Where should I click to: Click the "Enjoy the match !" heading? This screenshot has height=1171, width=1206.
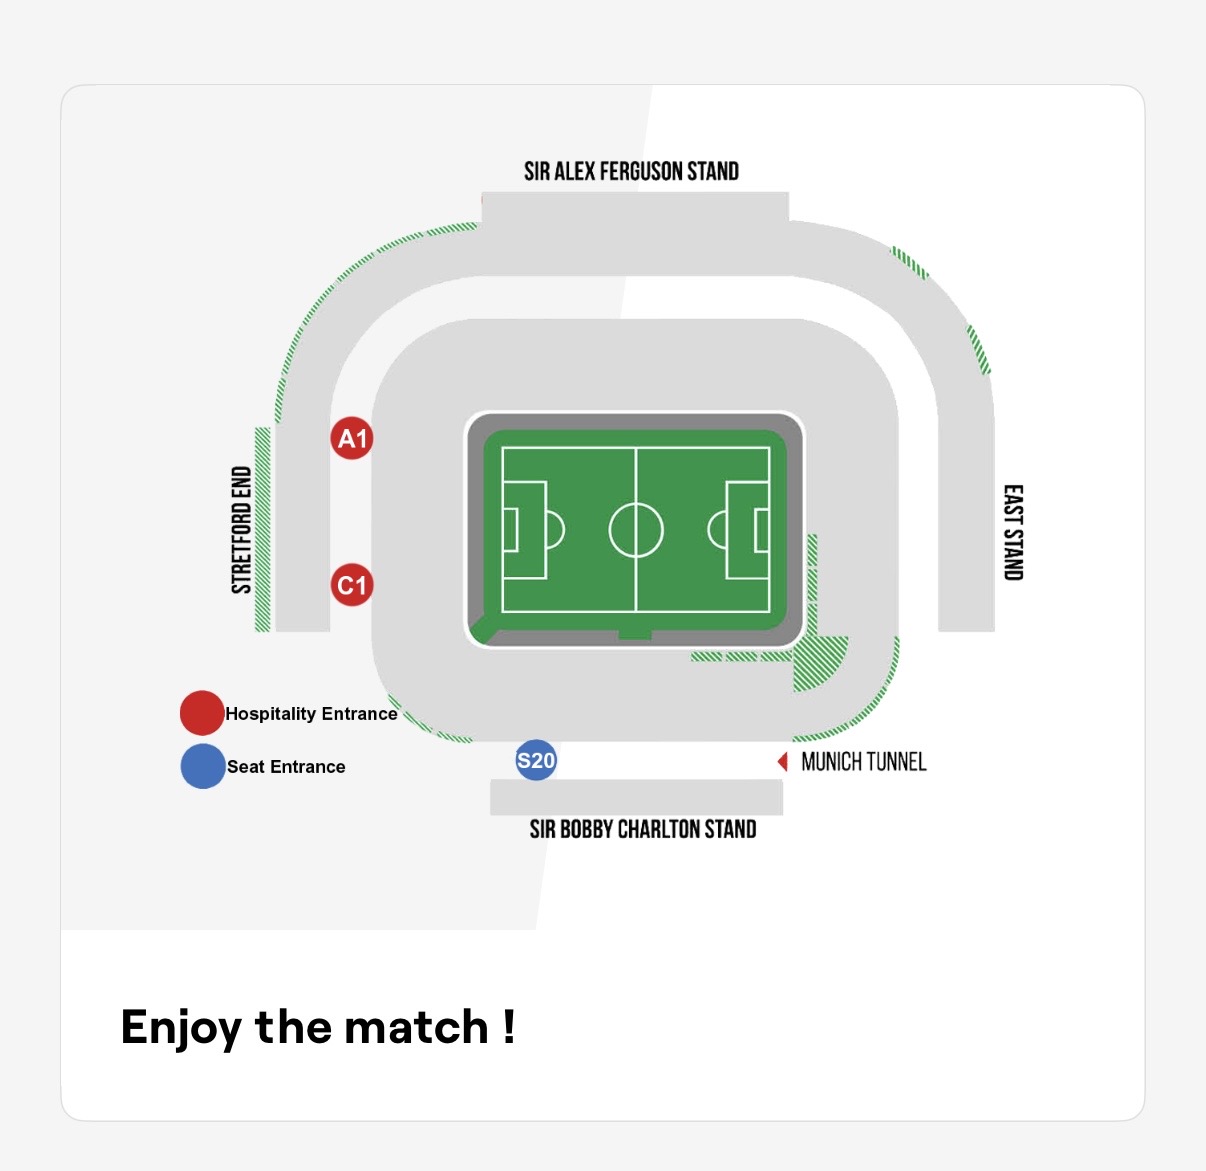tap(318, 1027)
